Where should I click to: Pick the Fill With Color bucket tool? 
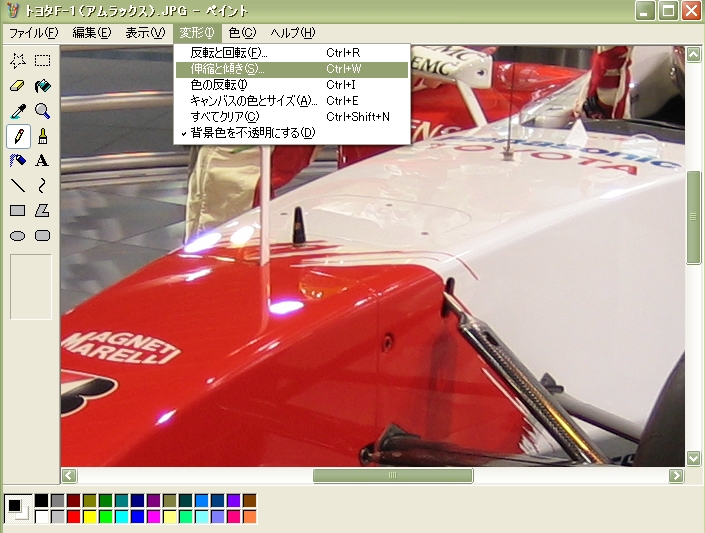tap(43, 86)
